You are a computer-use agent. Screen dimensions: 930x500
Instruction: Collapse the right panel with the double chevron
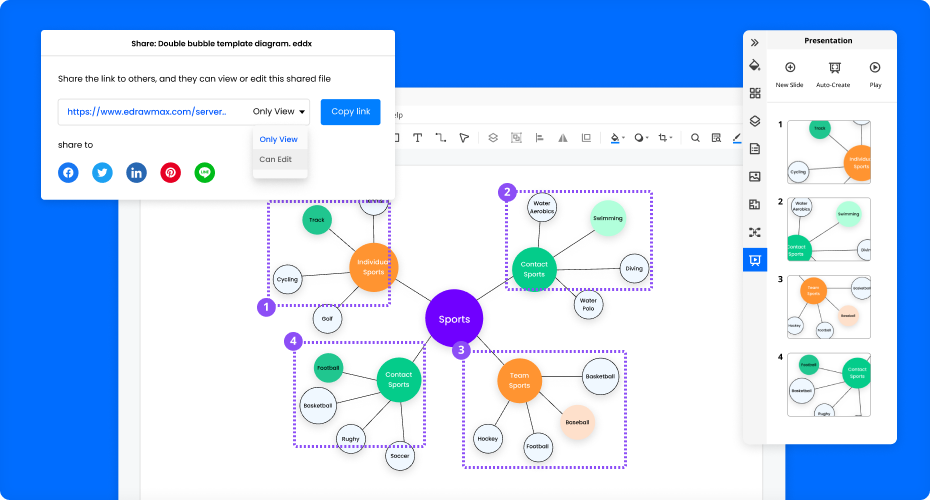tap(755, 42)
